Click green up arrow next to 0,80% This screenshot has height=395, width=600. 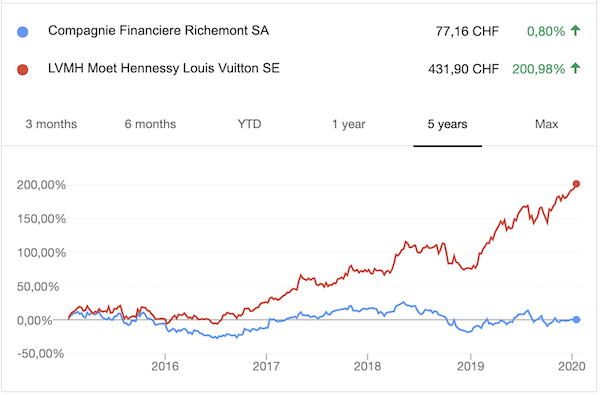pos(576,30)
